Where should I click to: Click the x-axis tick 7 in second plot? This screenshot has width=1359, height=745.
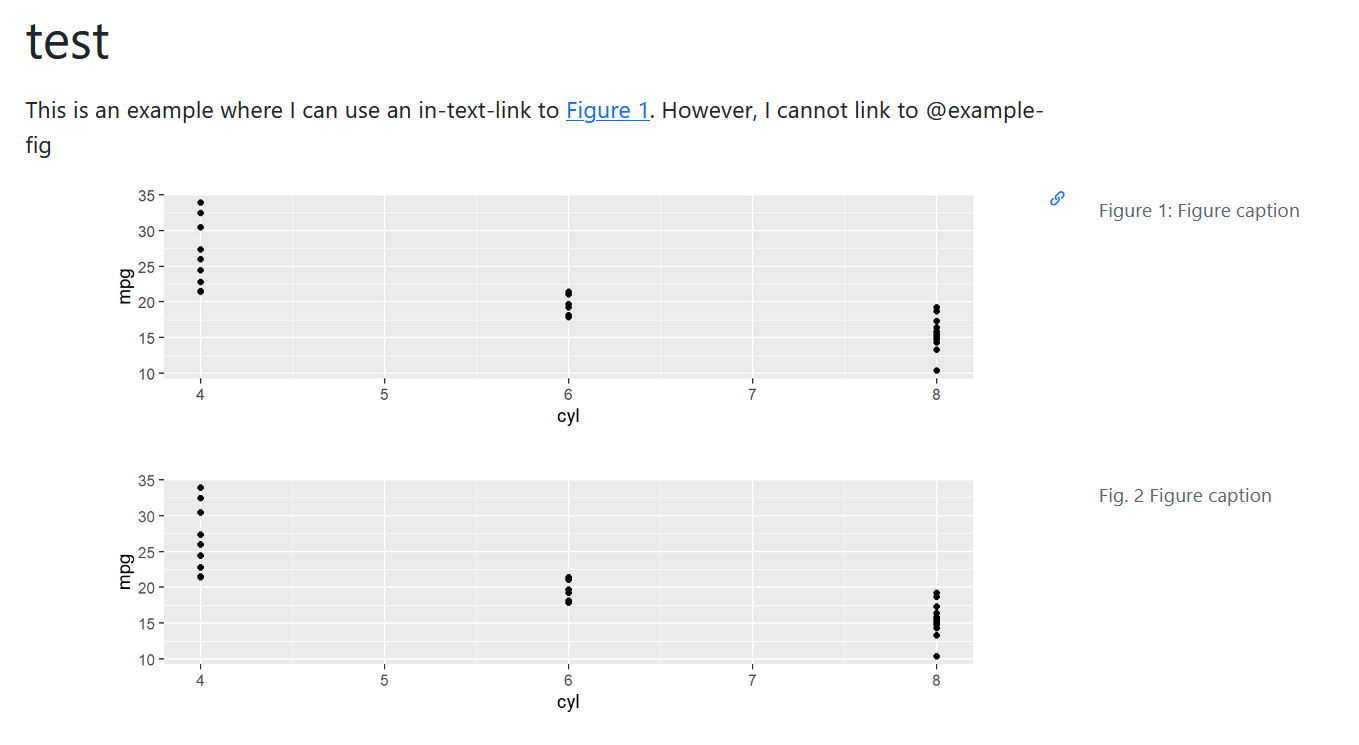(752, 680)
